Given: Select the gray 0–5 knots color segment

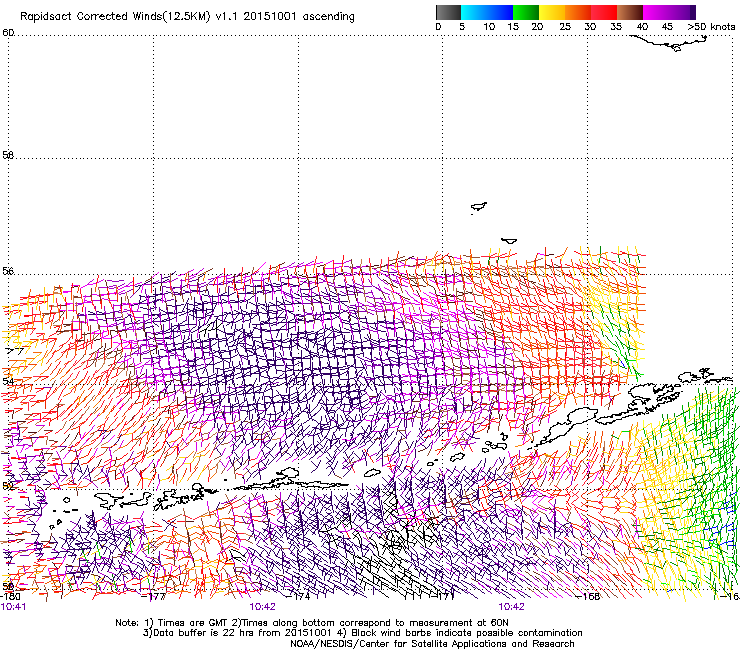Looking at the screenshot, I should click(448, 12).
